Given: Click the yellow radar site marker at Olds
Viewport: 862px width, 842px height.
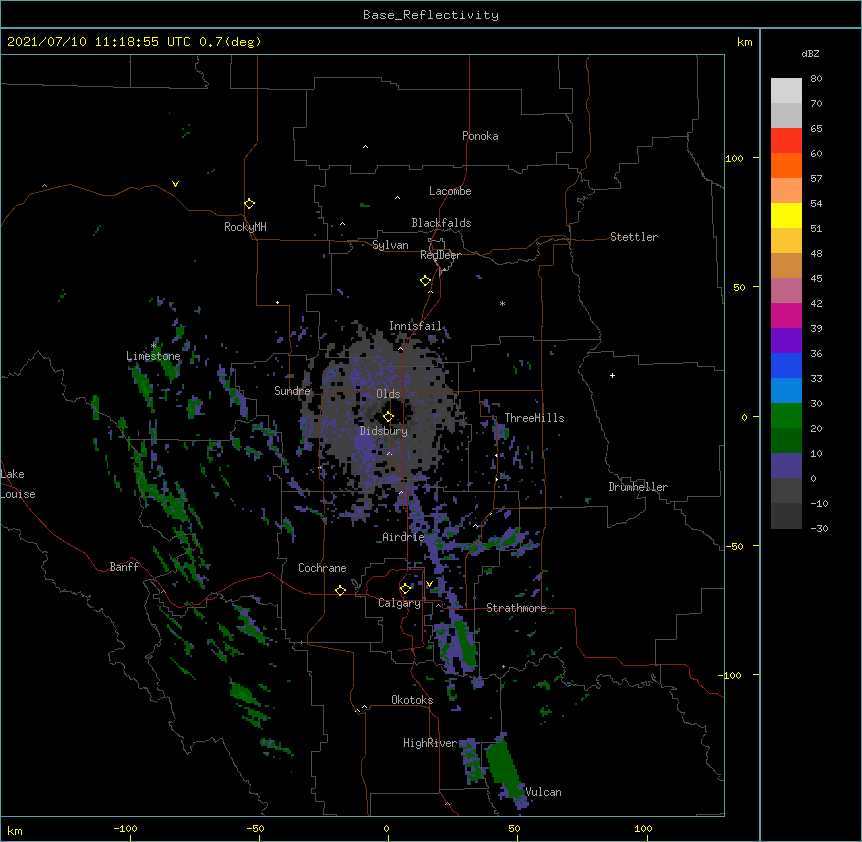Looking at the screenshot, I should click(388, 417).
